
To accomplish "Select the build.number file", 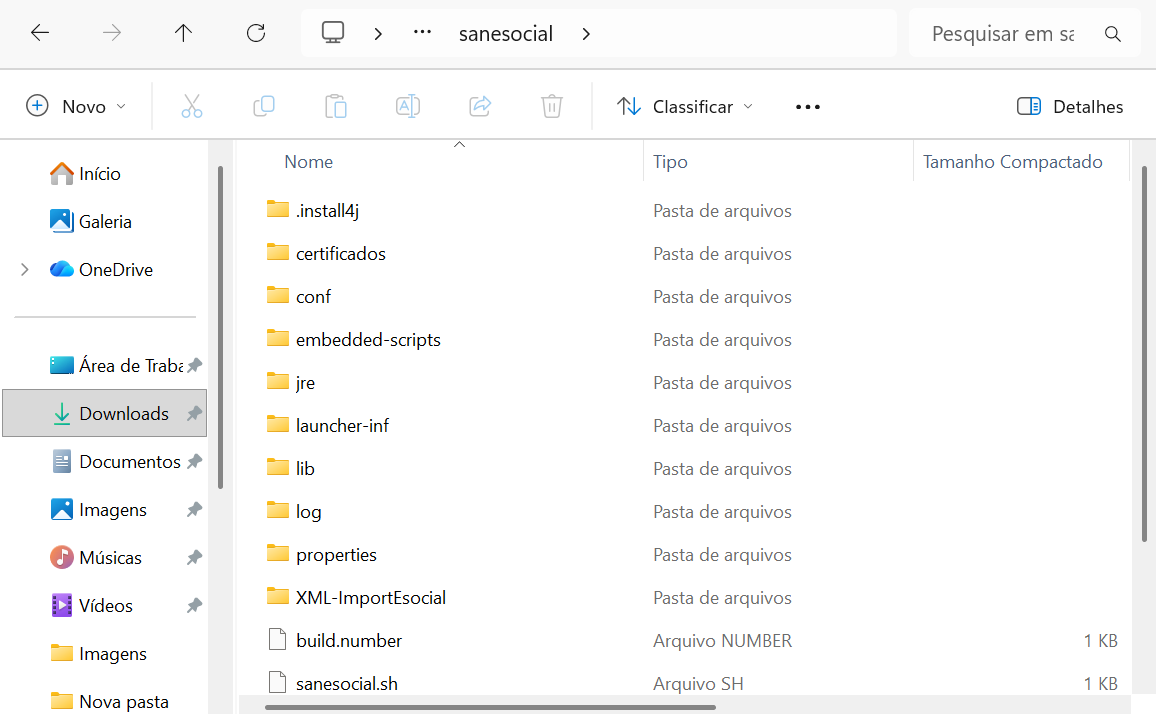I will (349, 640).
